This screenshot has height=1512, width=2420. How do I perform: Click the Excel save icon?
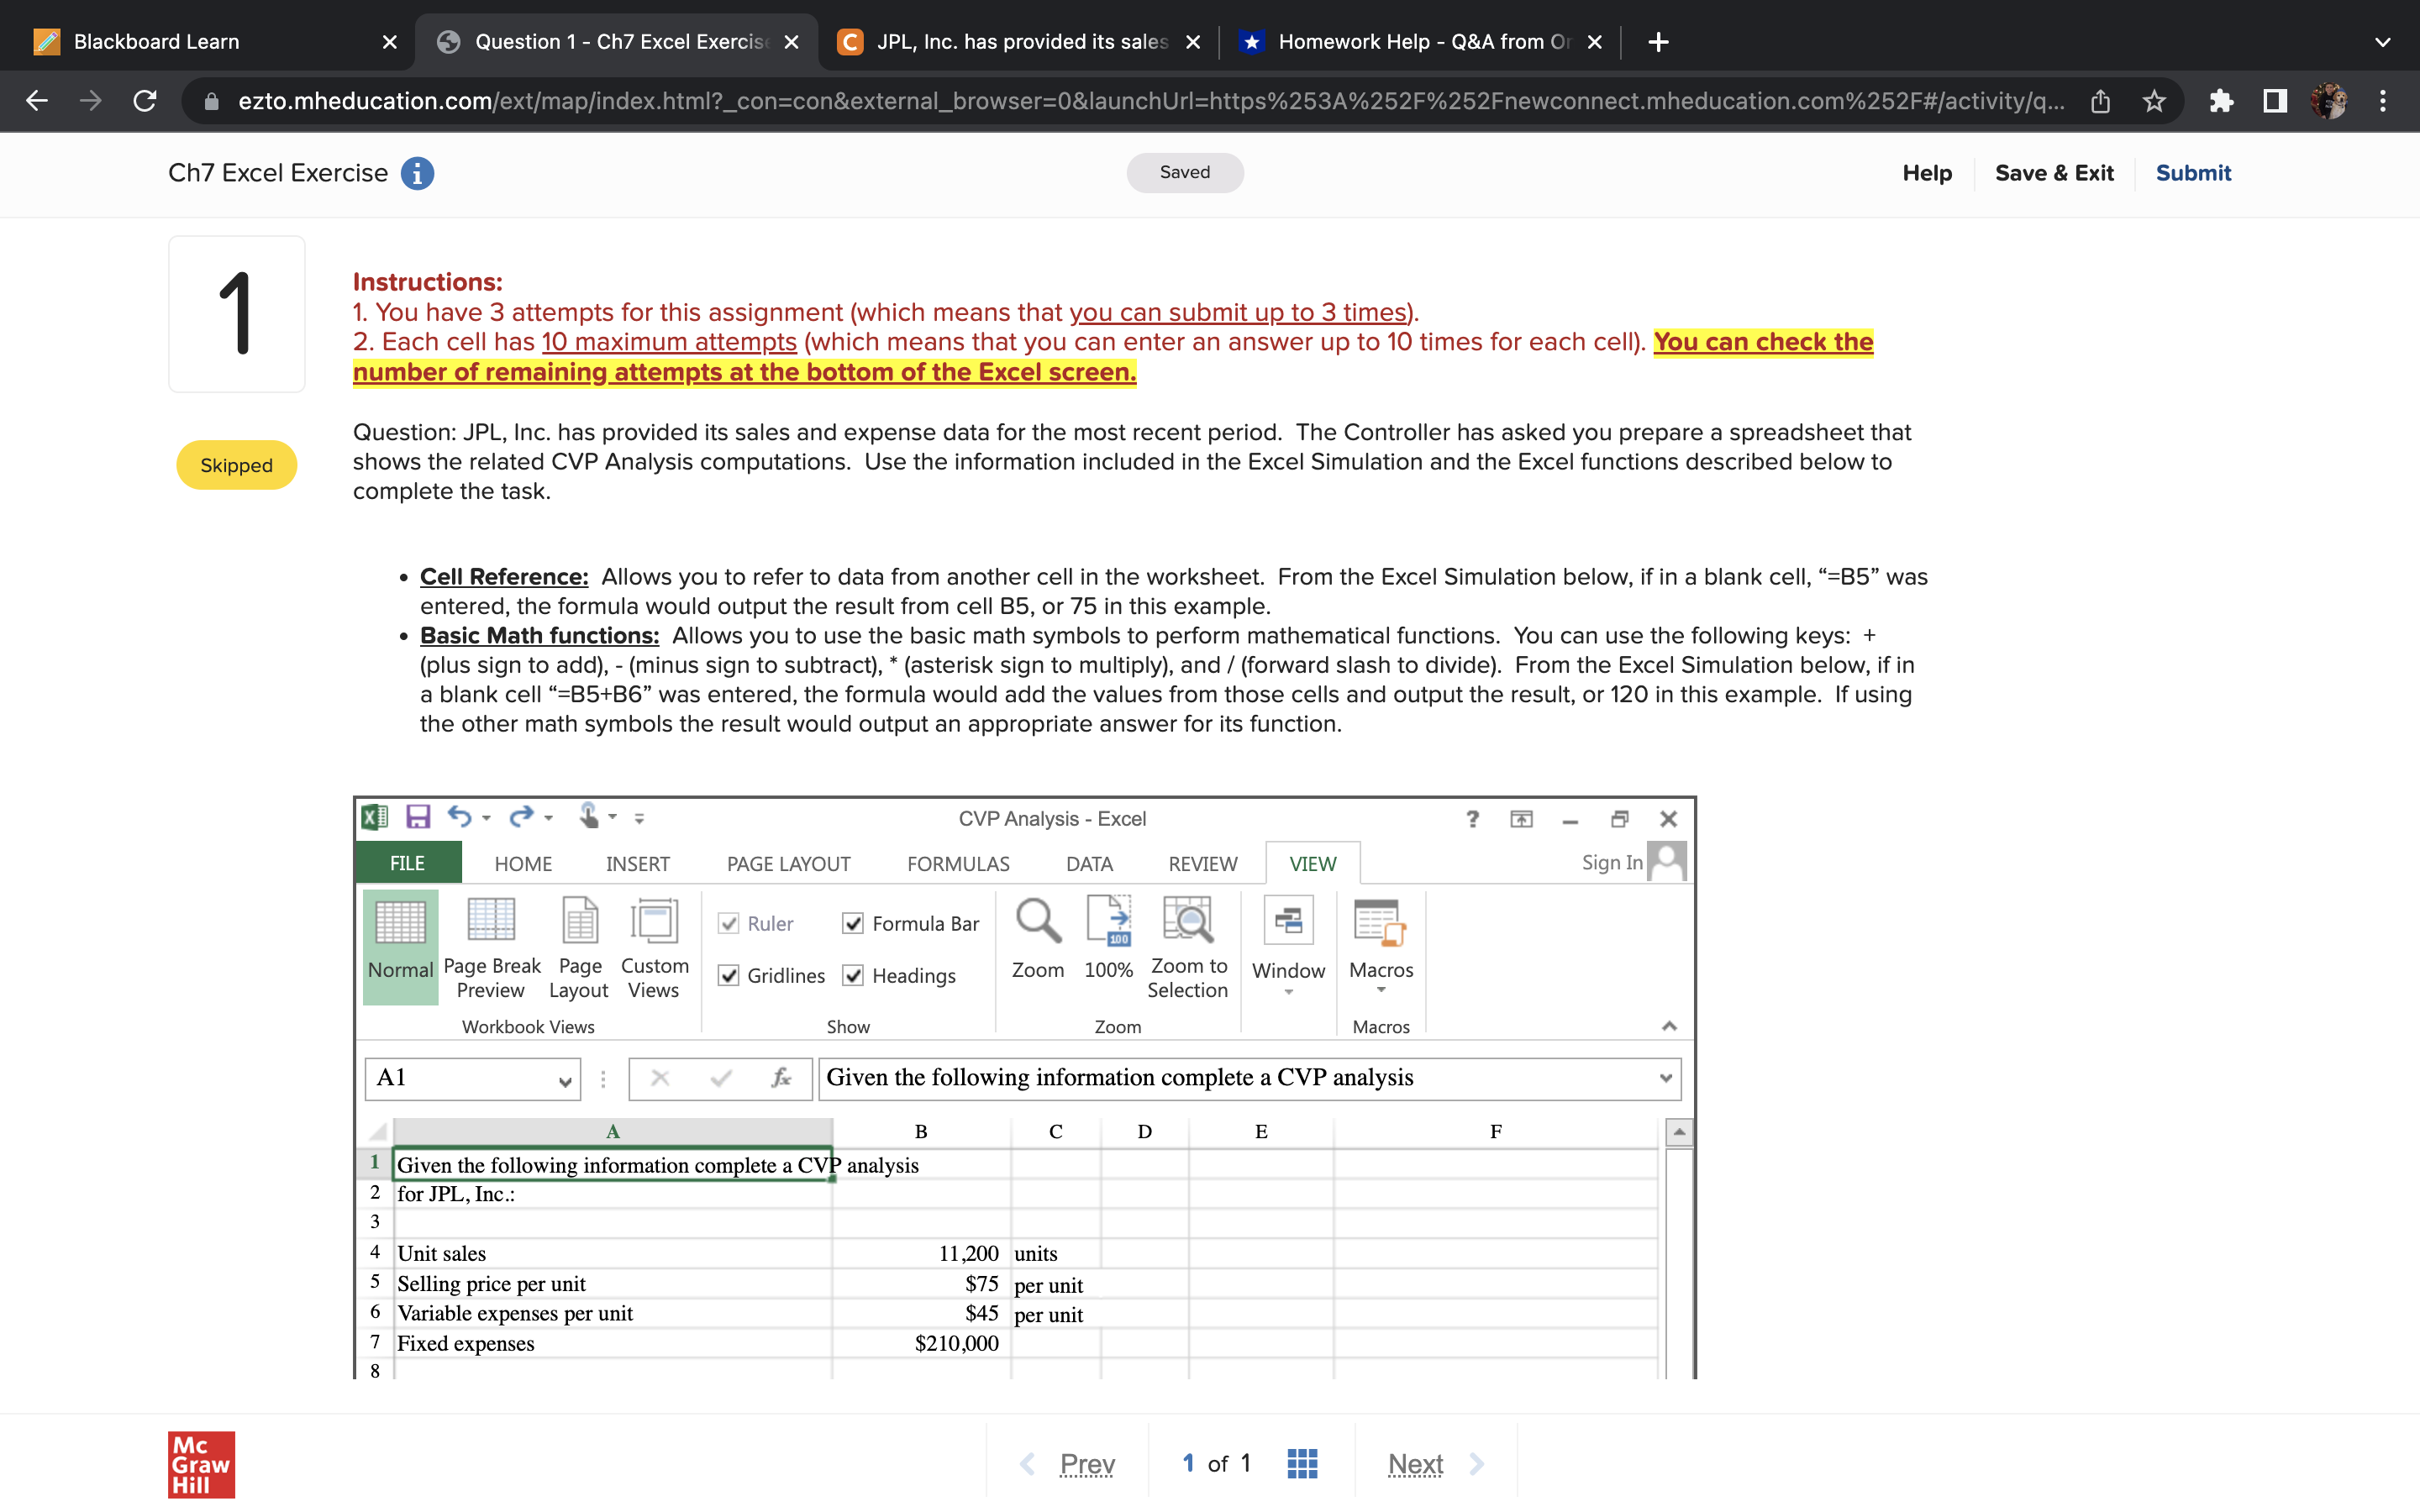pyautogui.click(x=418, y=817)
